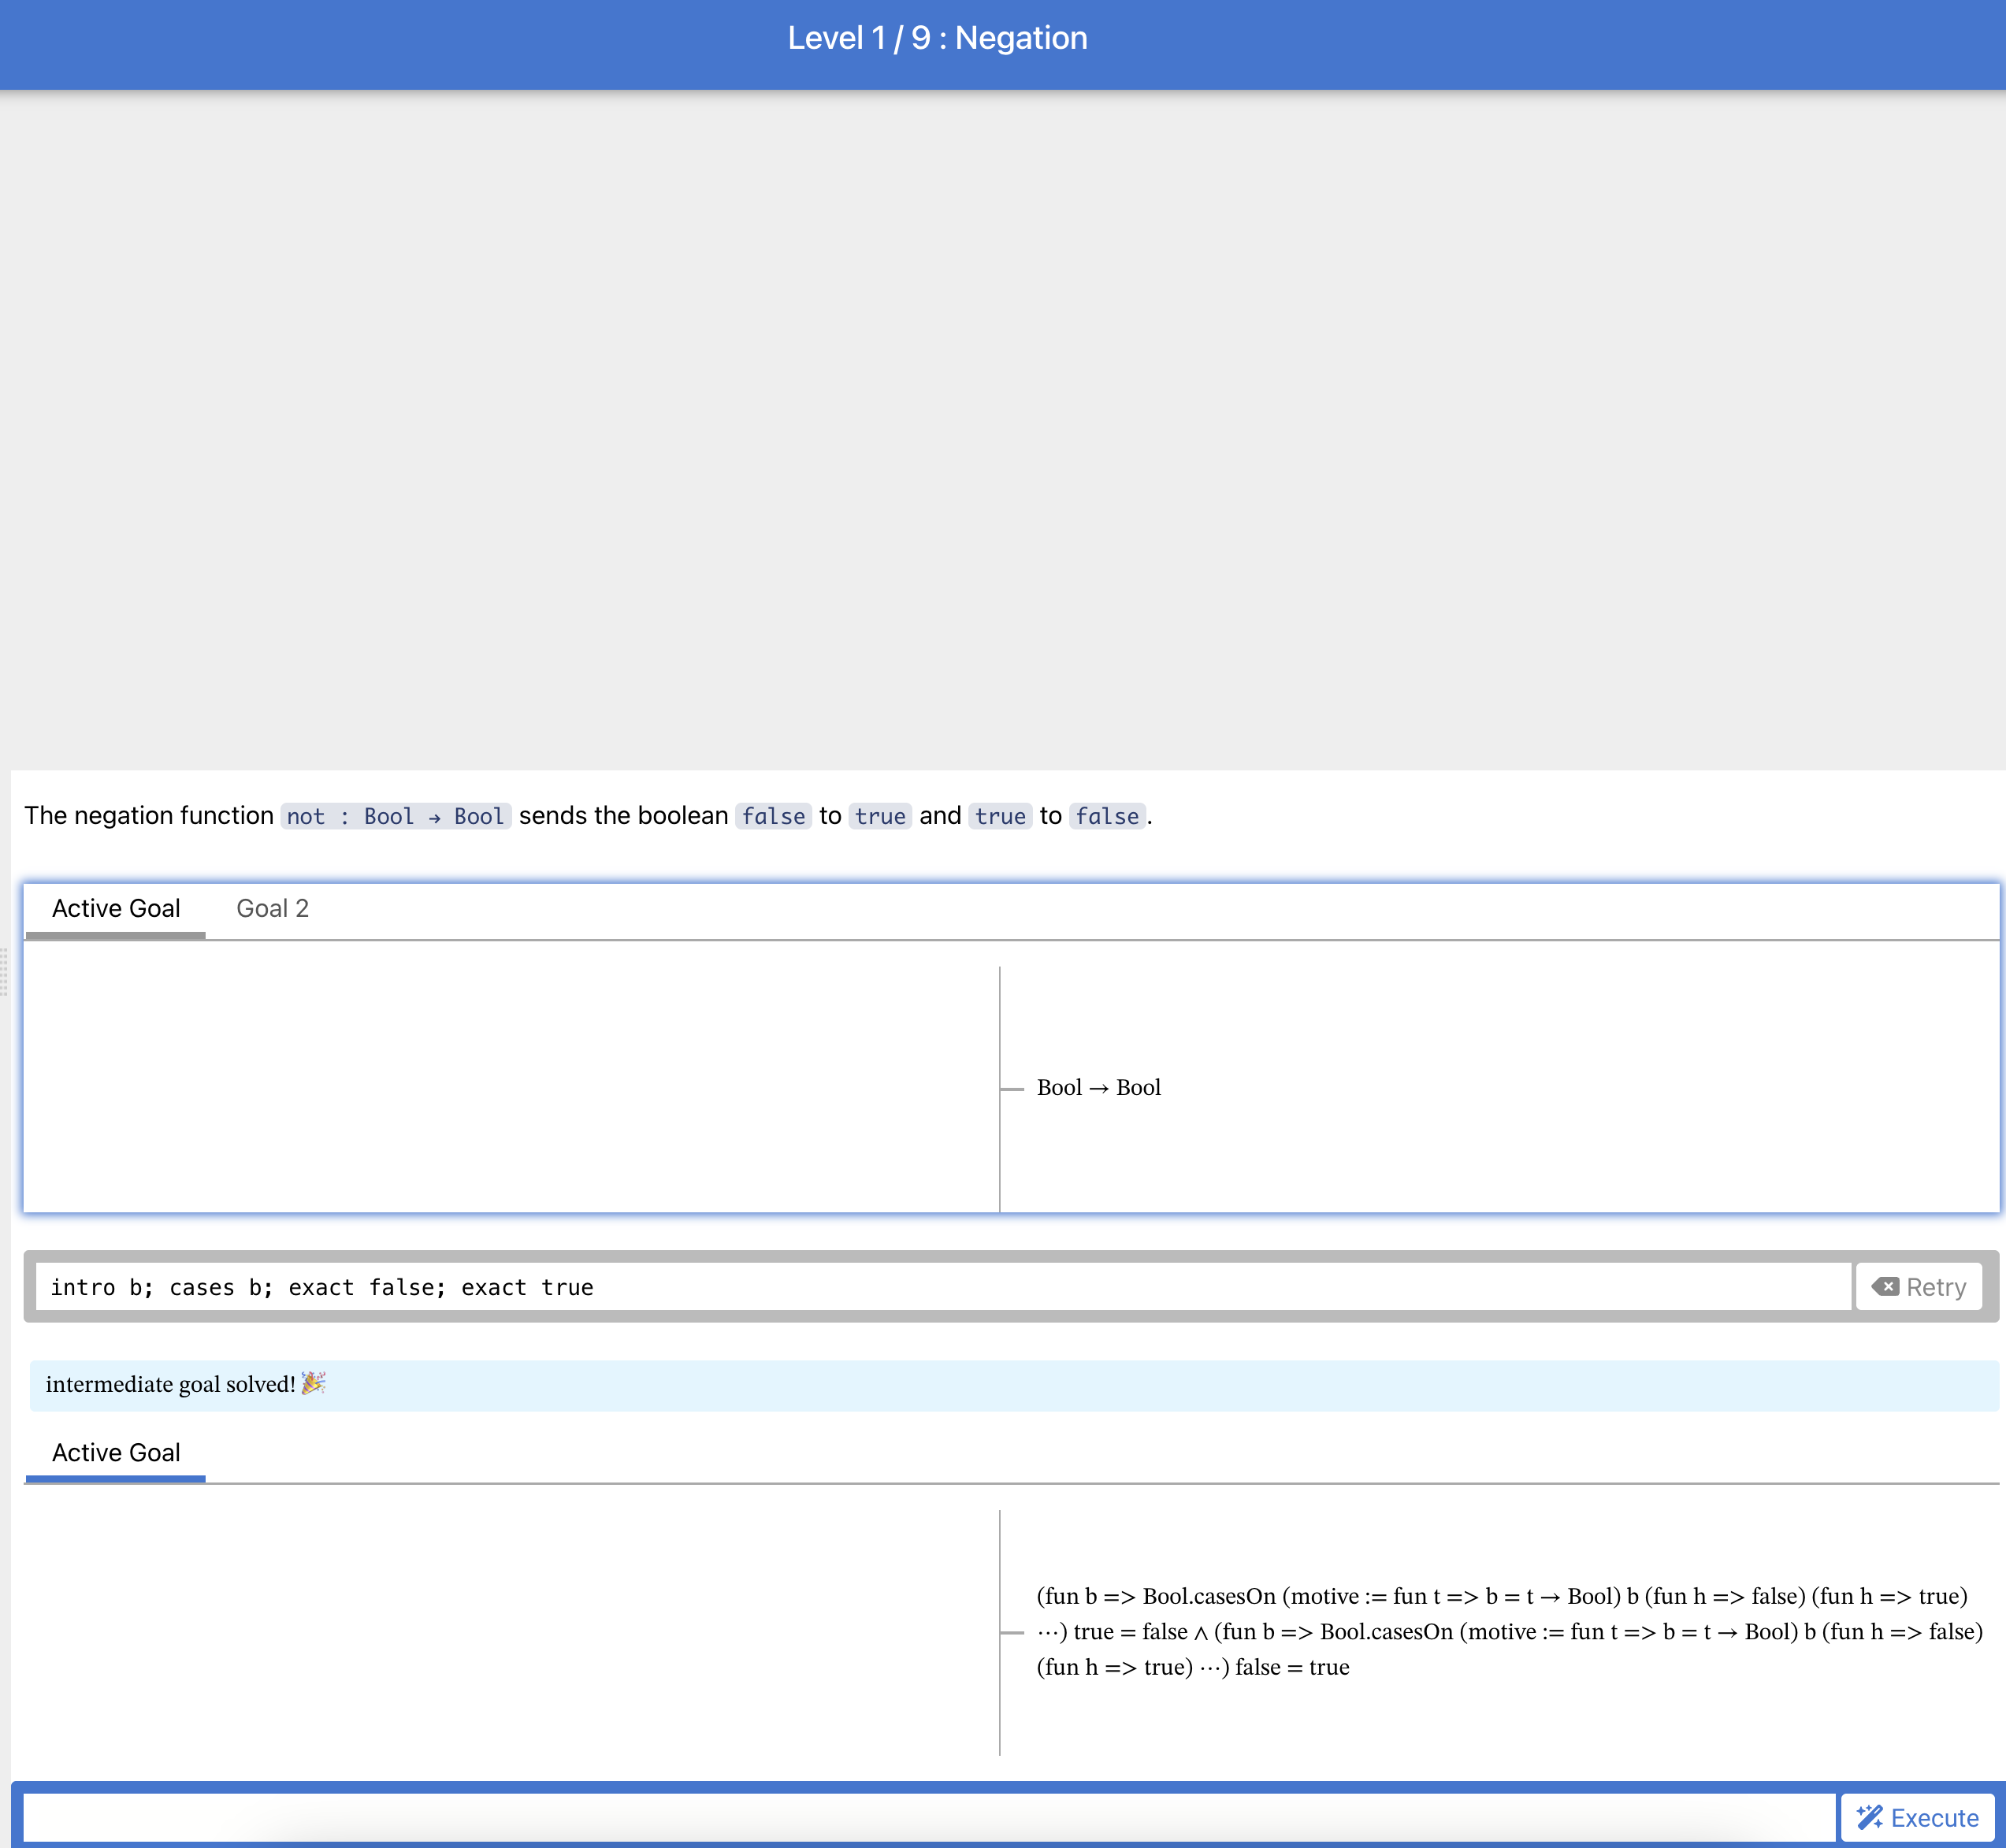Image resolution: width=2006 pixels, height=1848 pixels.
Task: Expand the last ellipsis before 'false = true'
Action: click(x=1211, y=1667)
